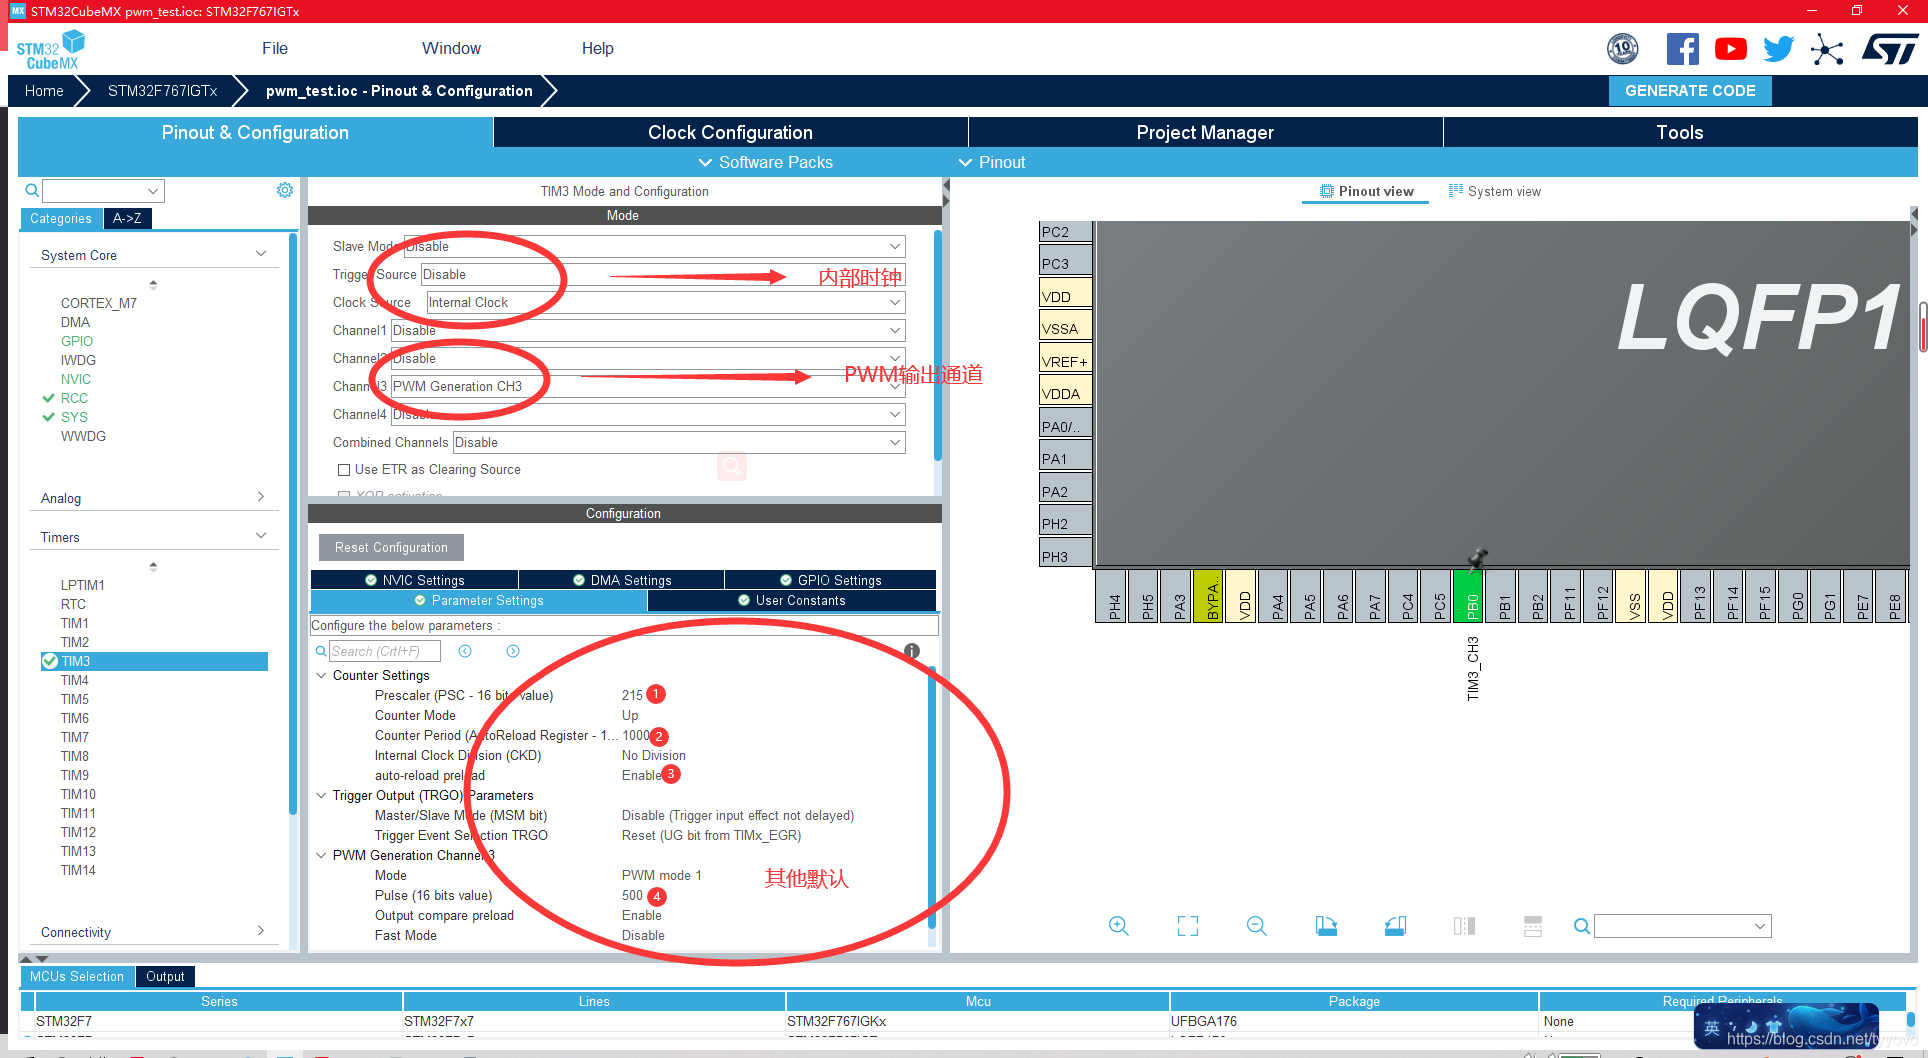Toggle the TIM3 enabled checkmark
Screen dimensions: 1928x1058
[49, 661]
